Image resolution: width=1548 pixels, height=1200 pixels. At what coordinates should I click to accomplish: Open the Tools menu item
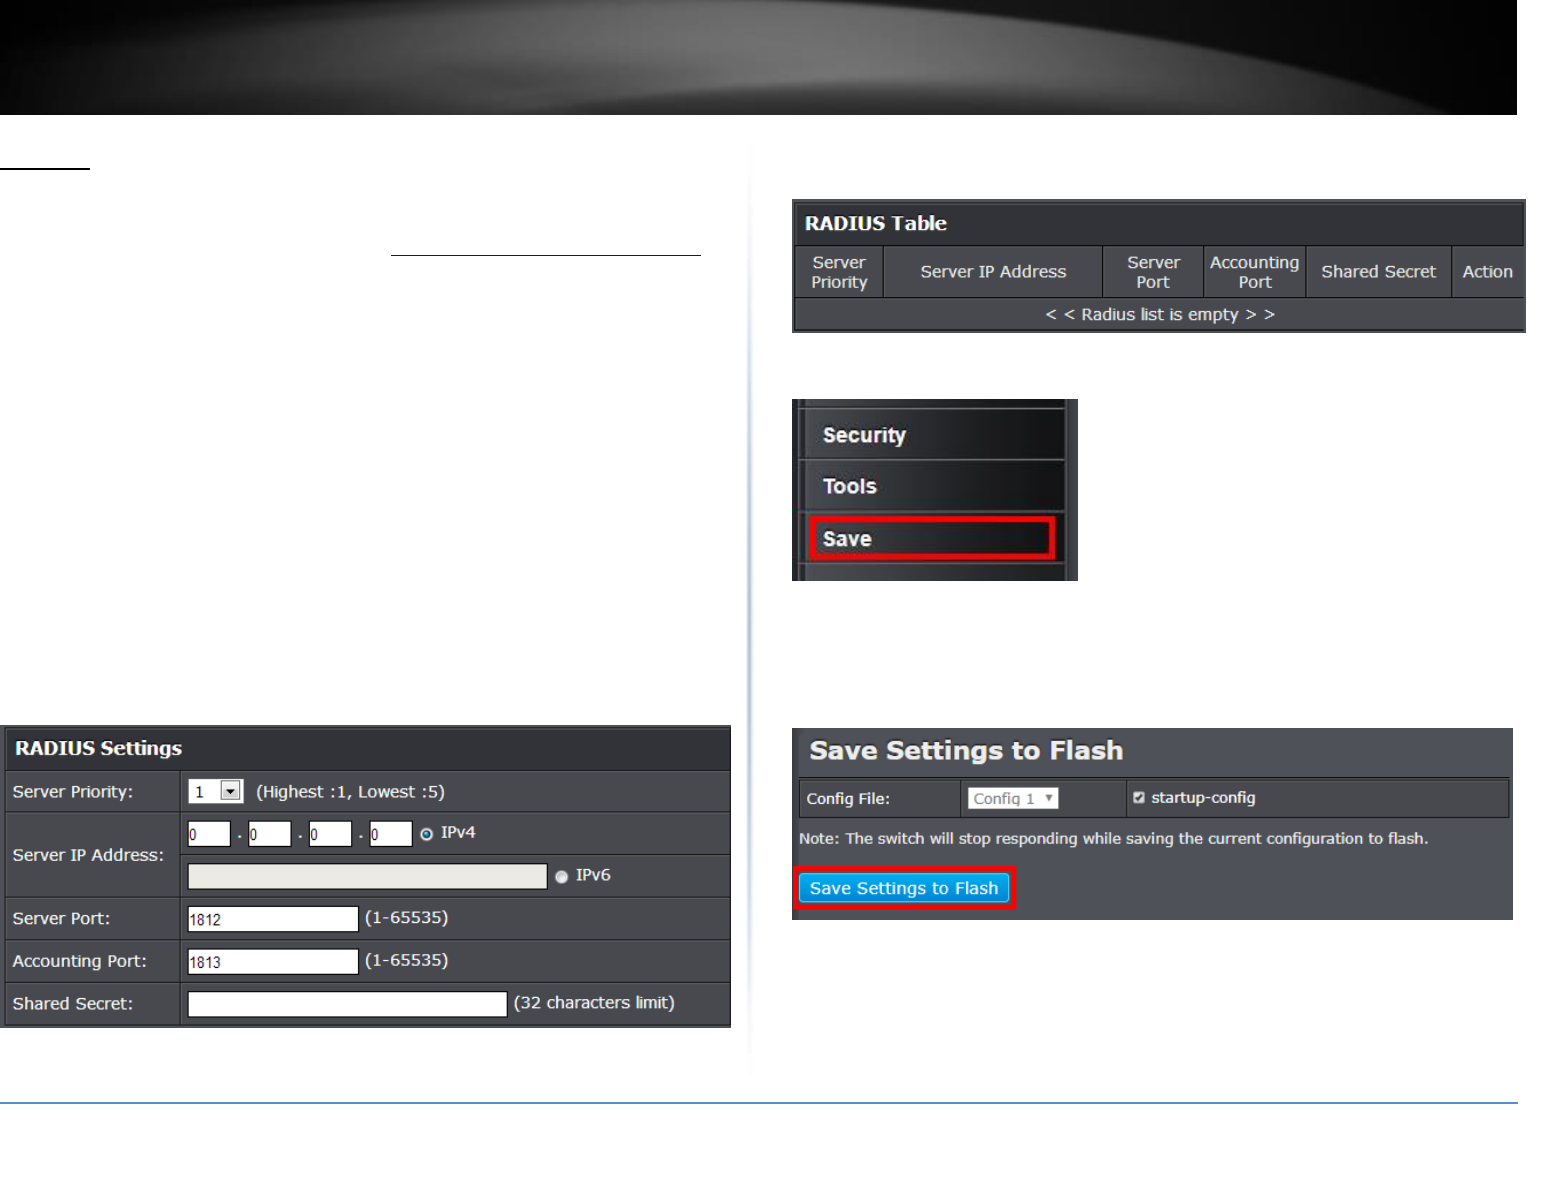935,486
